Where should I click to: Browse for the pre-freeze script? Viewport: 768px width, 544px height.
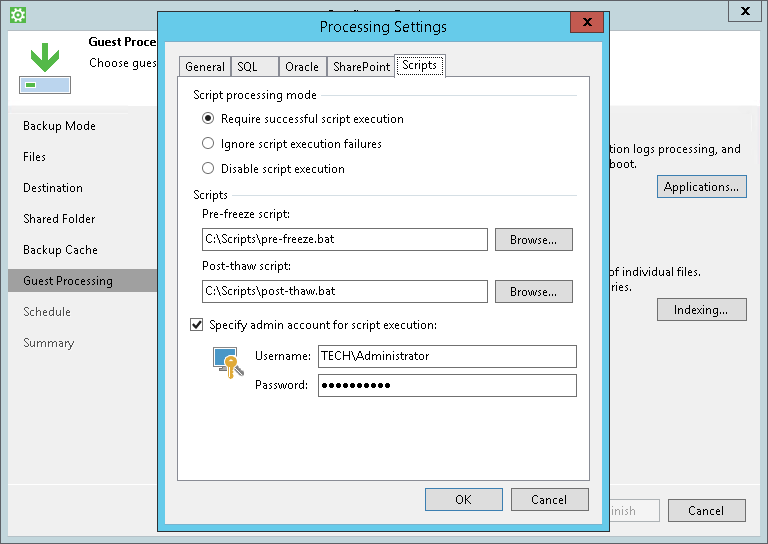click(533, 240)
